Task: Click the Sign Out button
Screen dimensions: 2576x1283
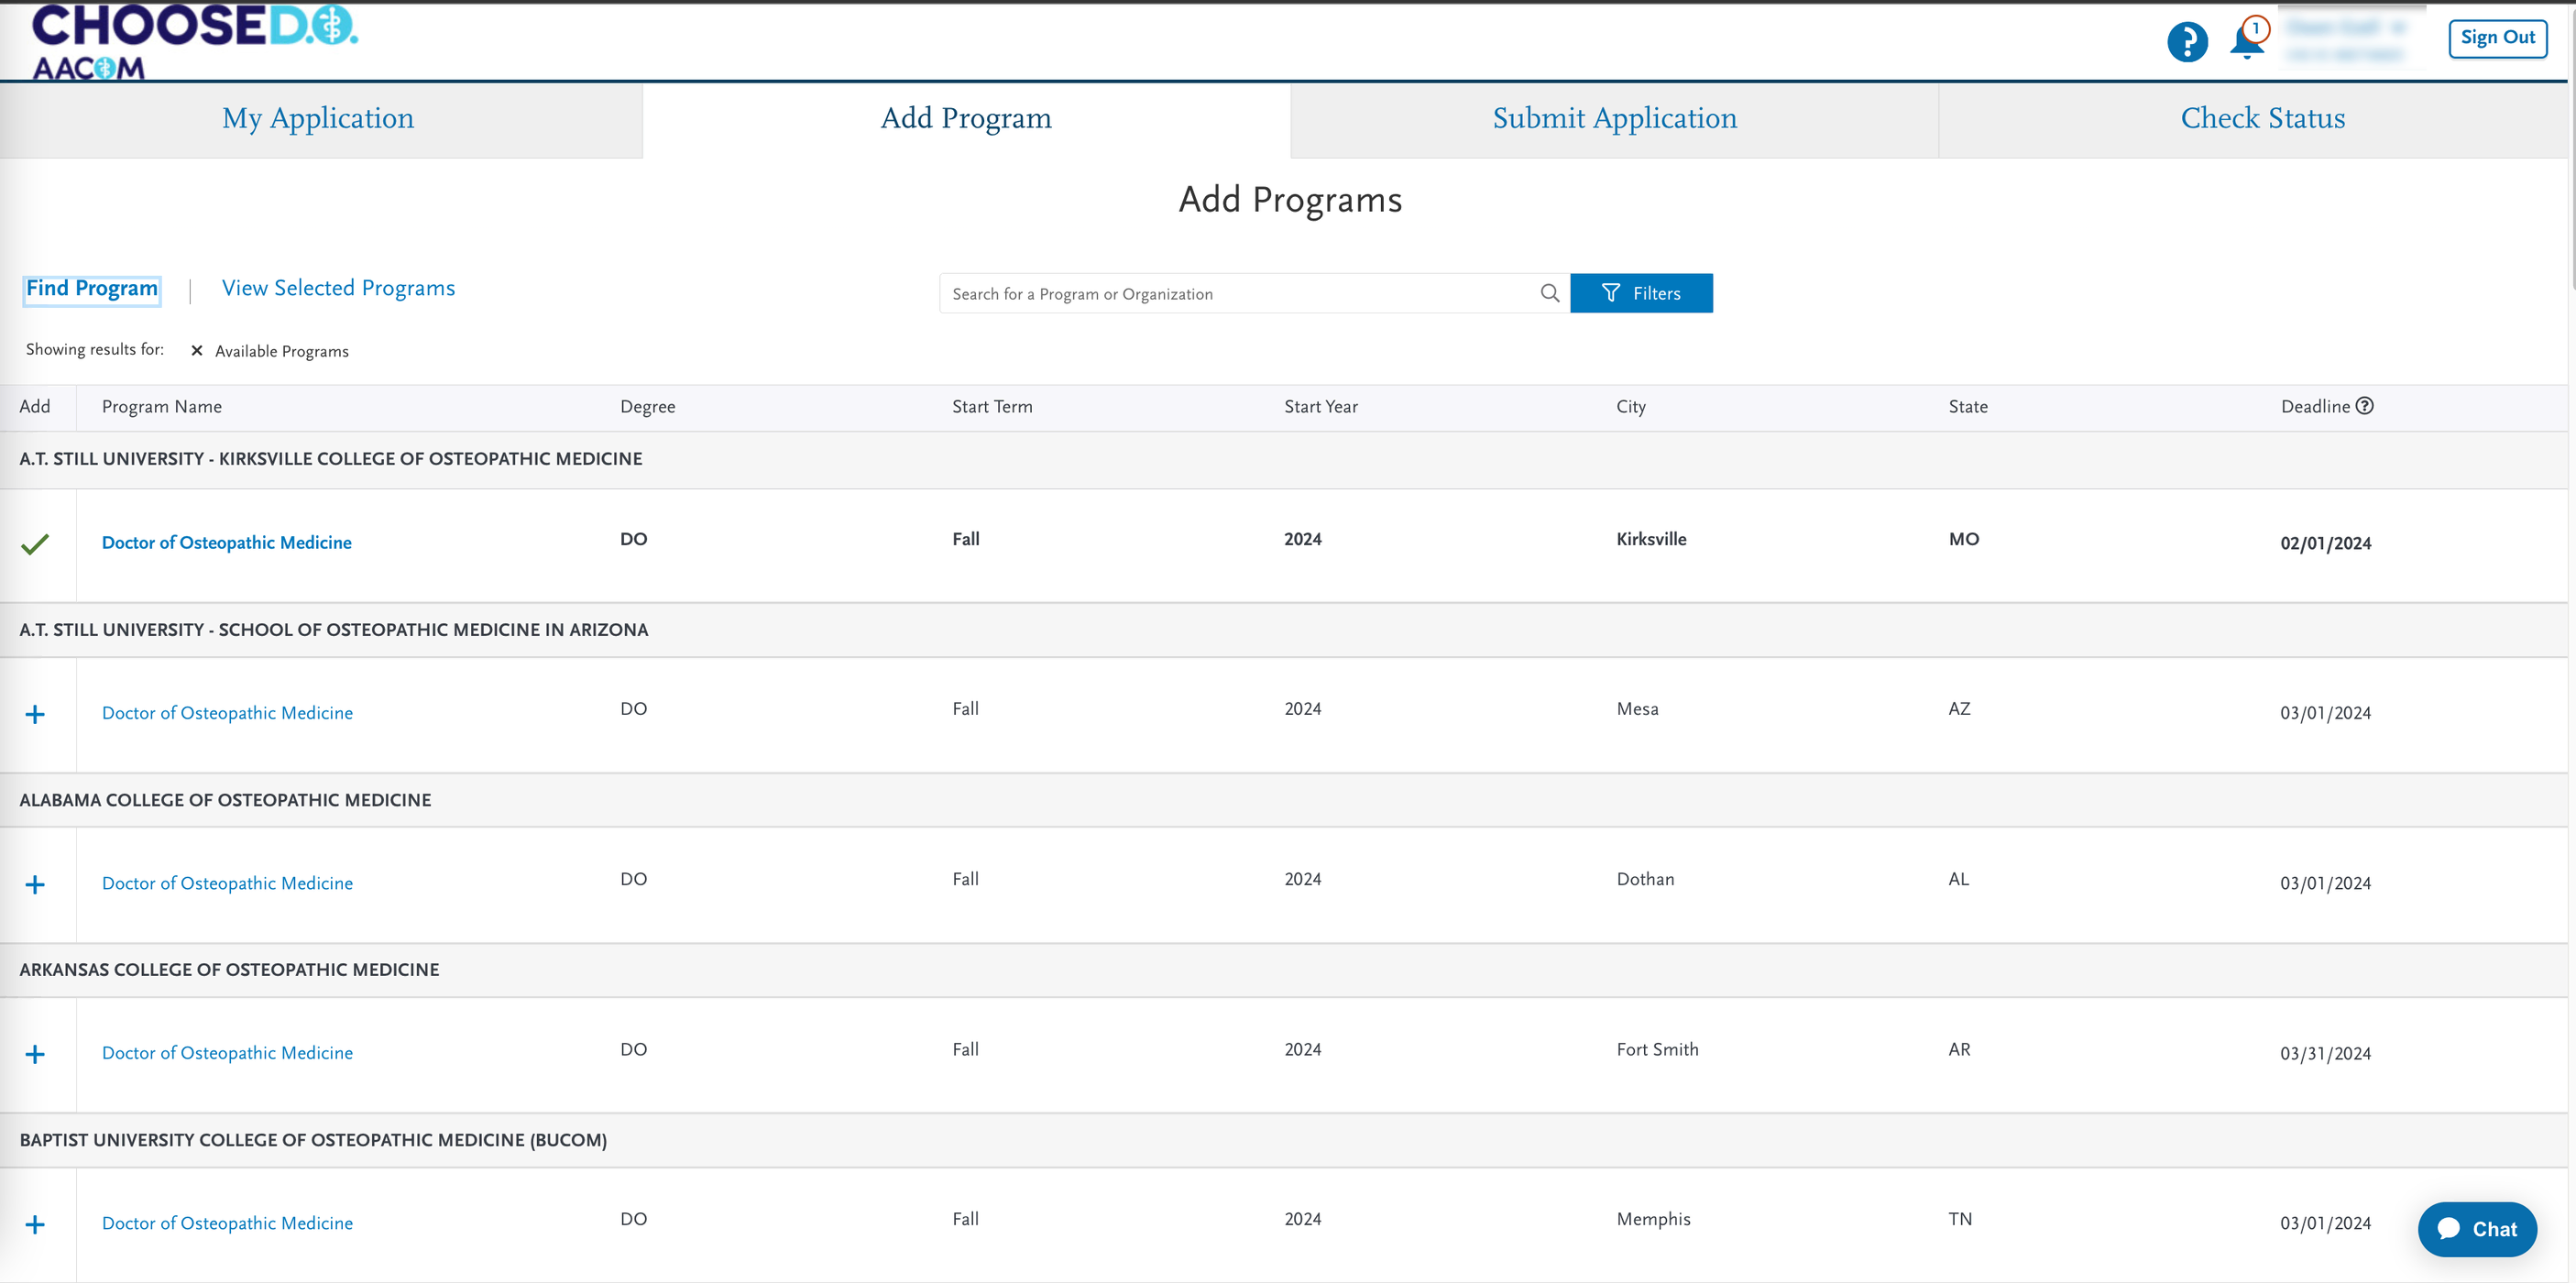Action: coord(2491,35)
